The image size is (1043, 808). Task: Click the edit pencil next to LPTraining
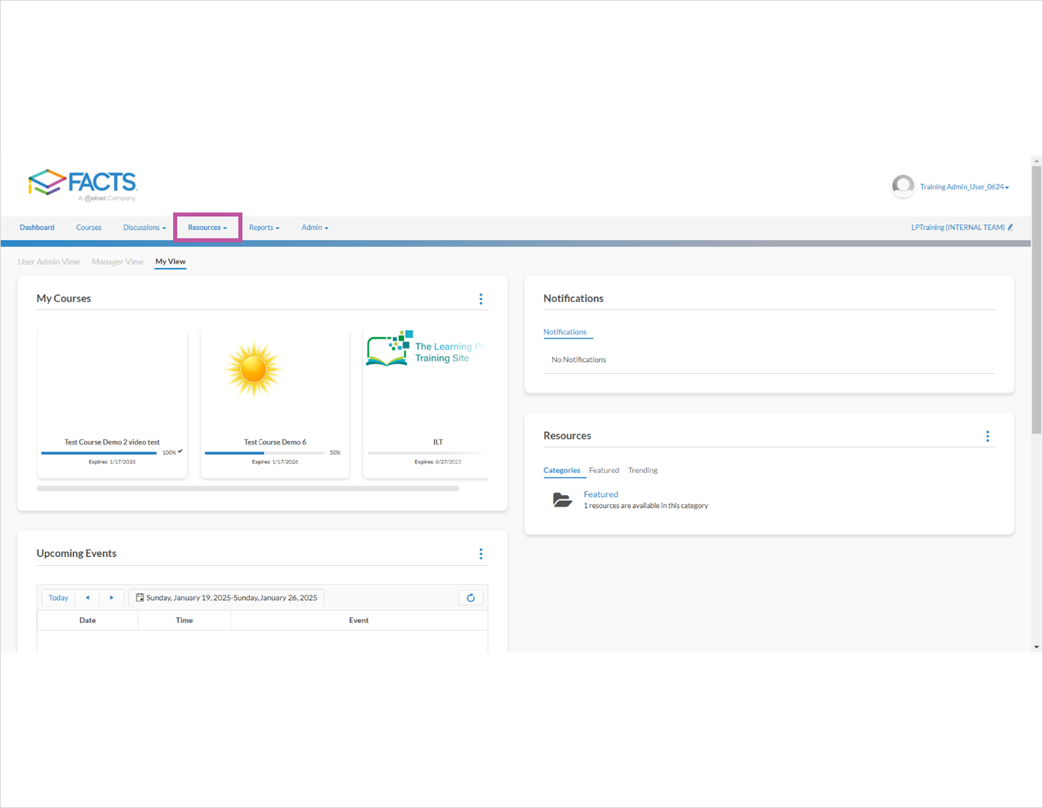1009,227
